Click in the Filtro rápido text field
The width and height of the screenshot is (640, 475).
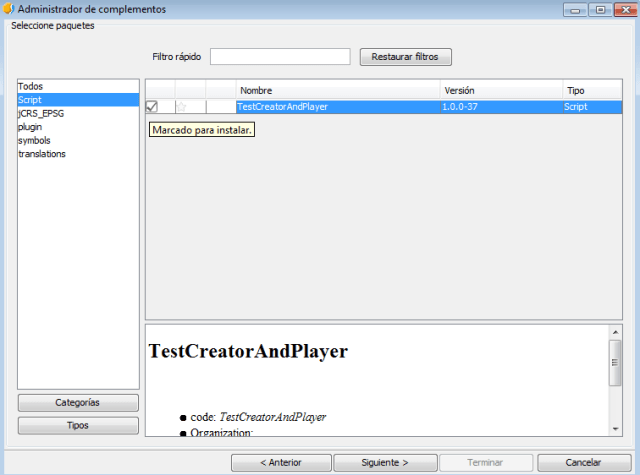(x=280, y=57)
